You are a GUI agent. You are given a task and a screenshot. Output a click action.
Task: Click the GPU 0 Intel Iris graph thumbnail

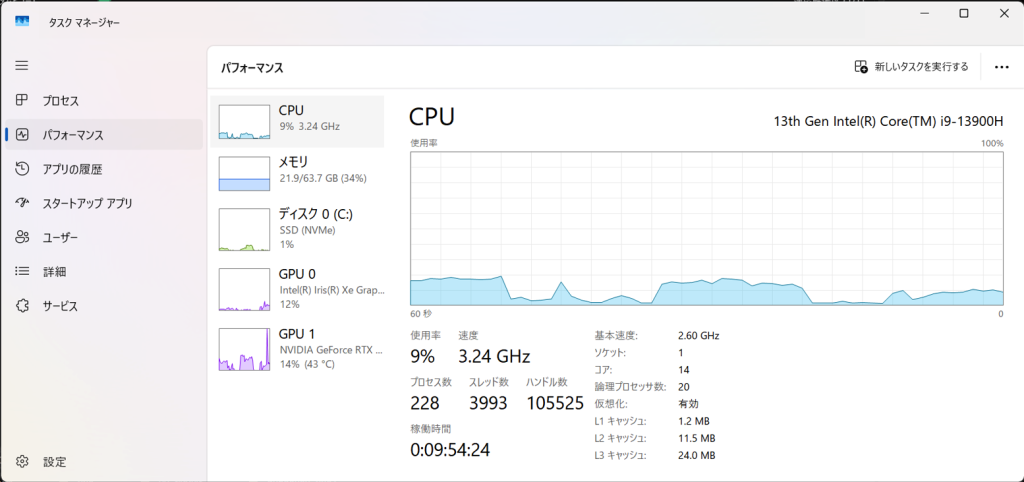(244, 291)
